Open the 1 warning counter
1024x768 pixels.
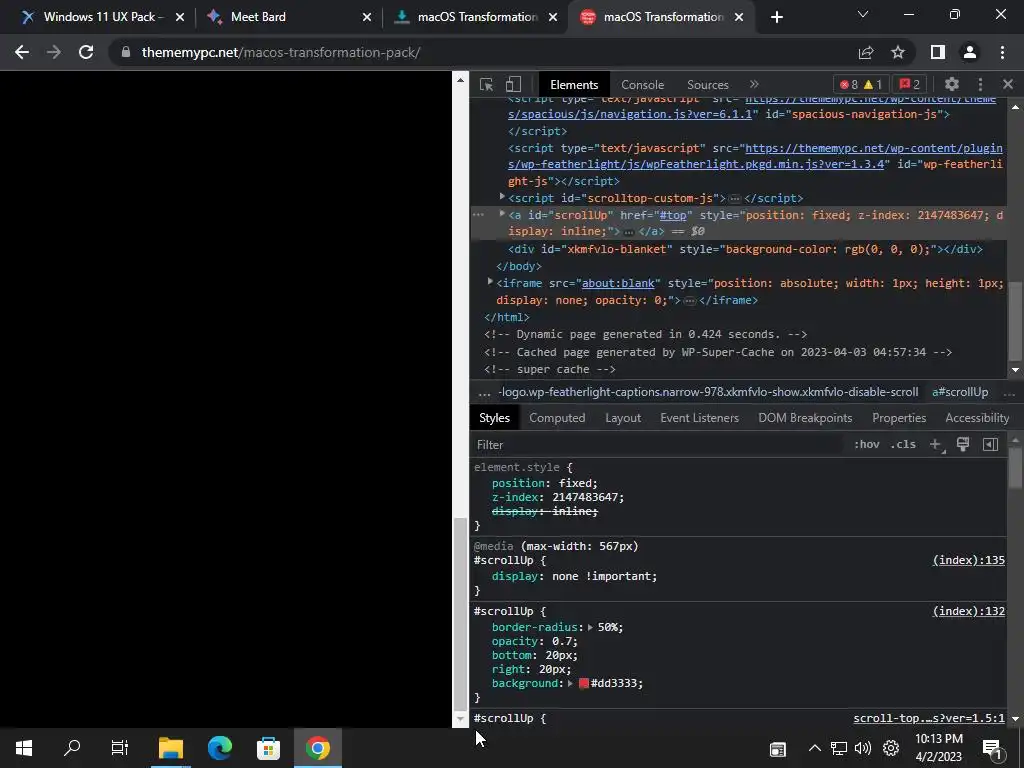[x=873, y=84]
